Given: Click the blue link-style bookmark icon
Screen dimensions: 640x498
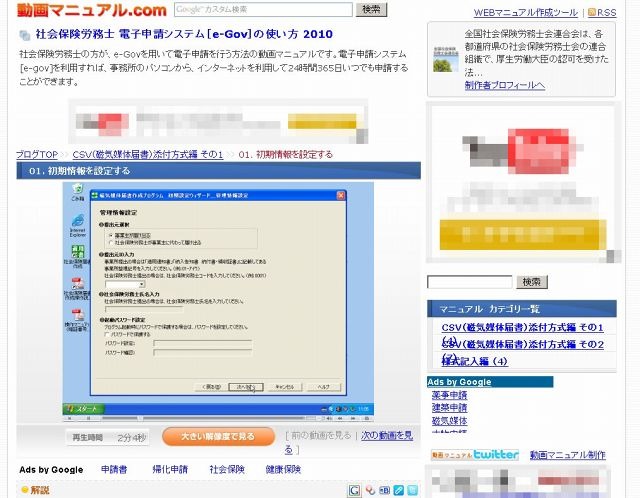Looking at the screenshot, I should (398, 490).
